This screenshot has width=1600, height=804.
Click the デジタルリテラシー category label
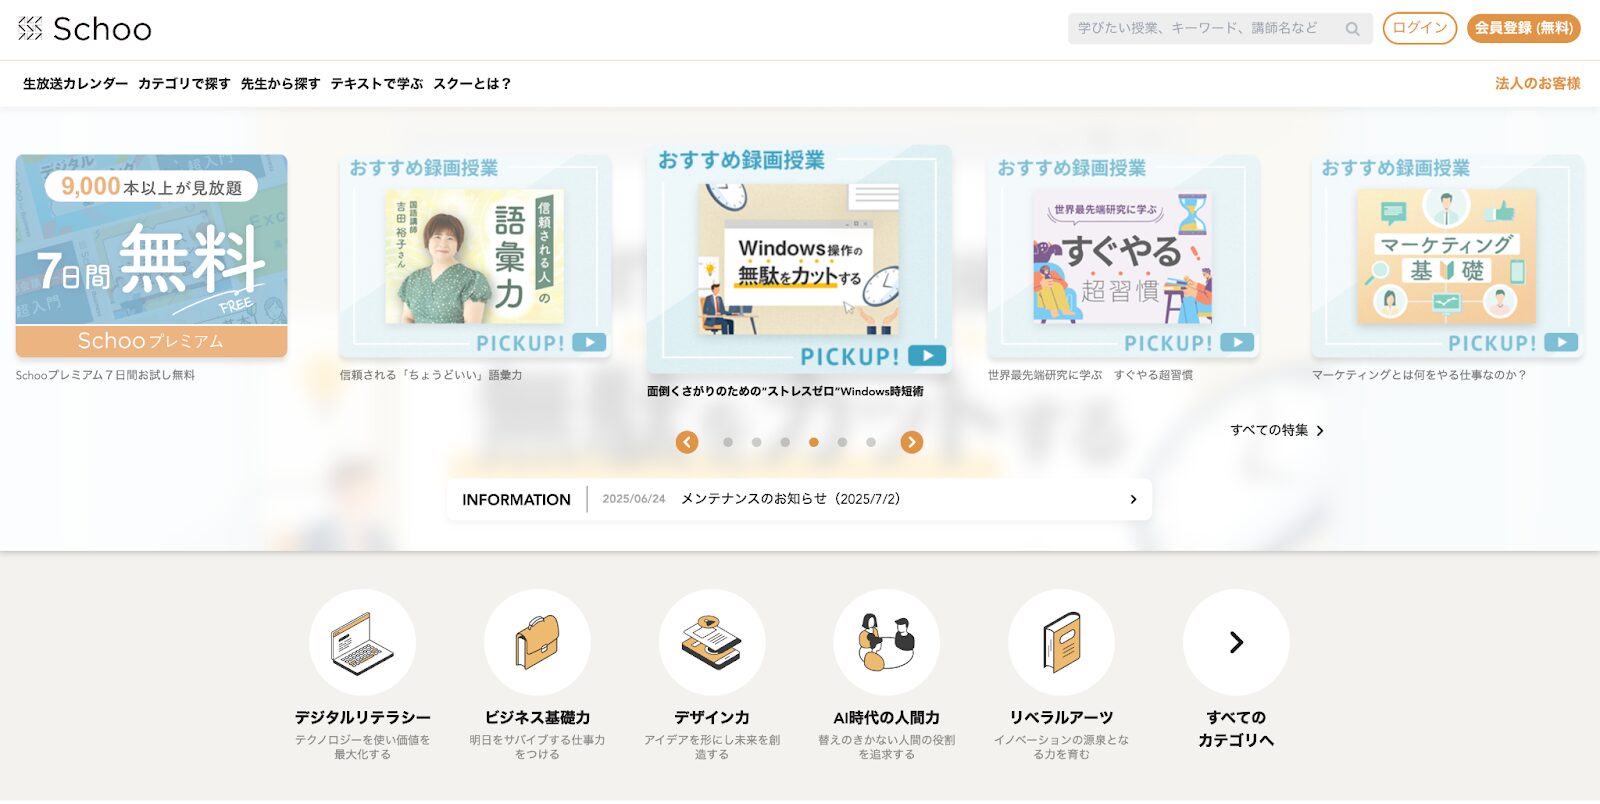click(x=362, y=718)
